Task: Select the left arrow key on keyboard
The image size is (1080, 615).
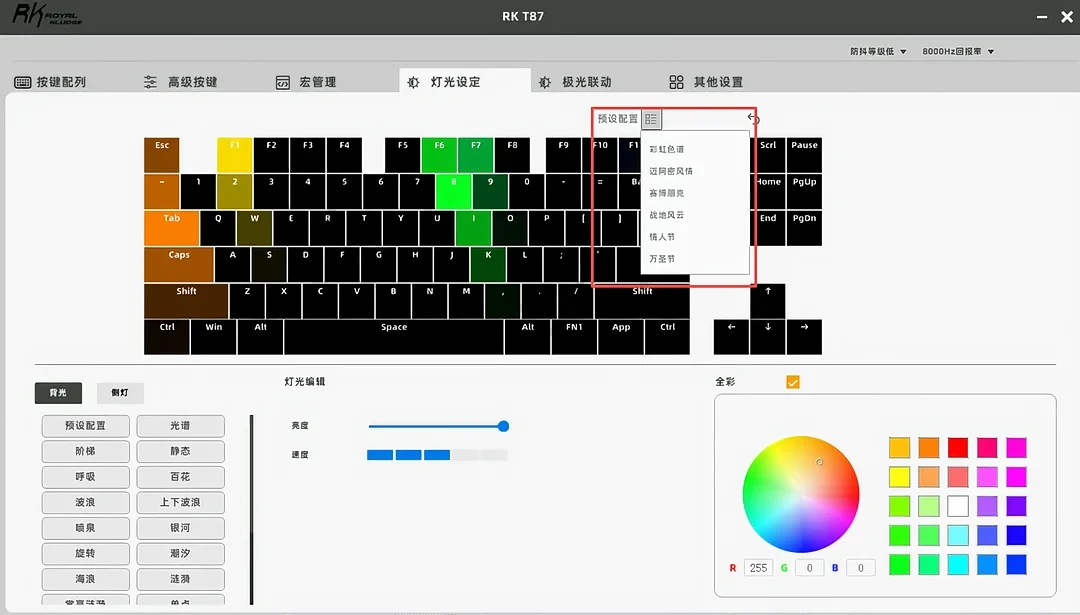Action: point(731,337)
